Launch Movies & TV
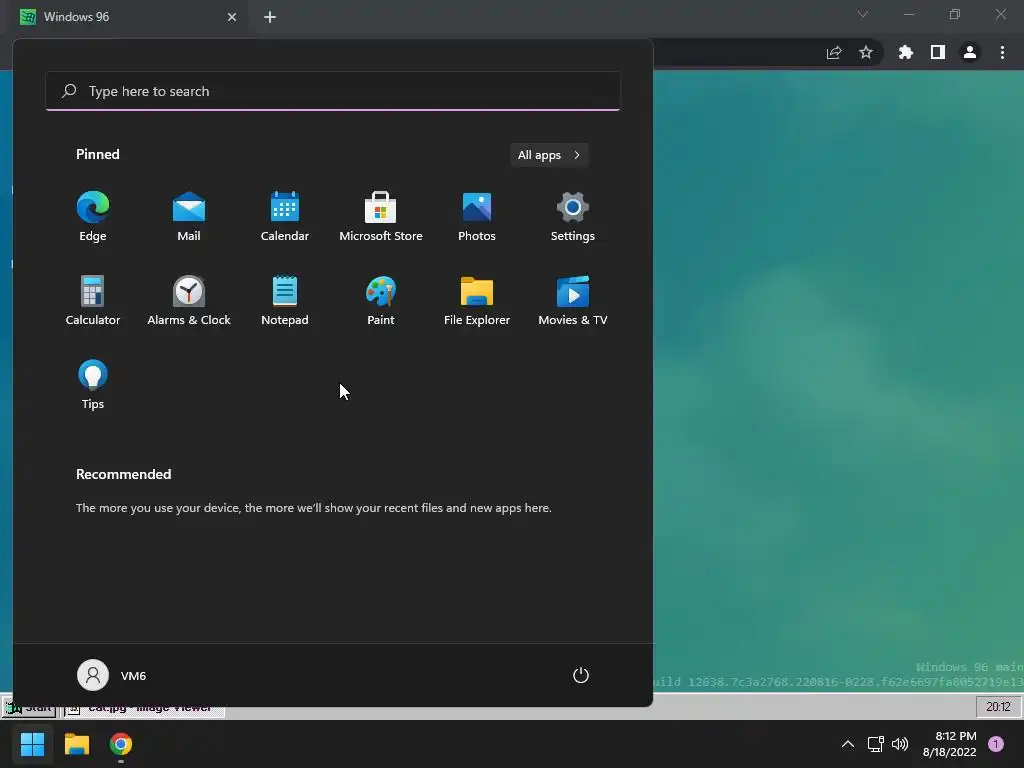 [x=573, y=300]
